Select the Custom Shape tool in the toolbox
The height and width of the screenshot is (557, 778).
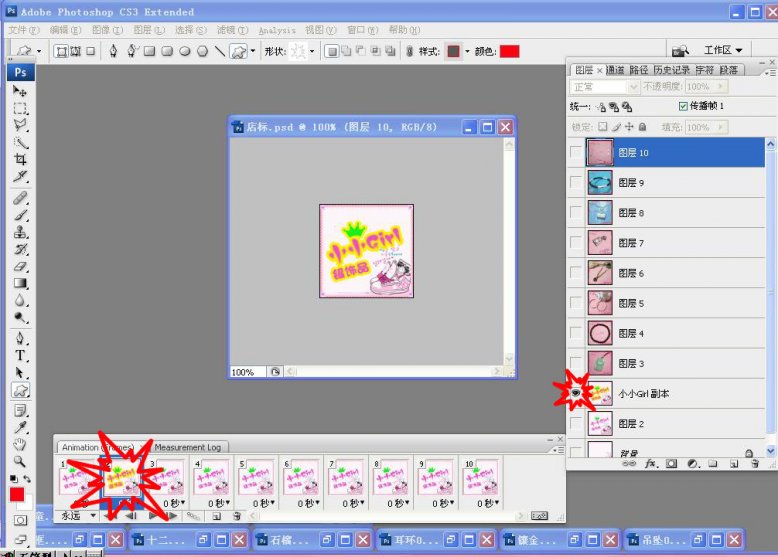coord(20,390)
